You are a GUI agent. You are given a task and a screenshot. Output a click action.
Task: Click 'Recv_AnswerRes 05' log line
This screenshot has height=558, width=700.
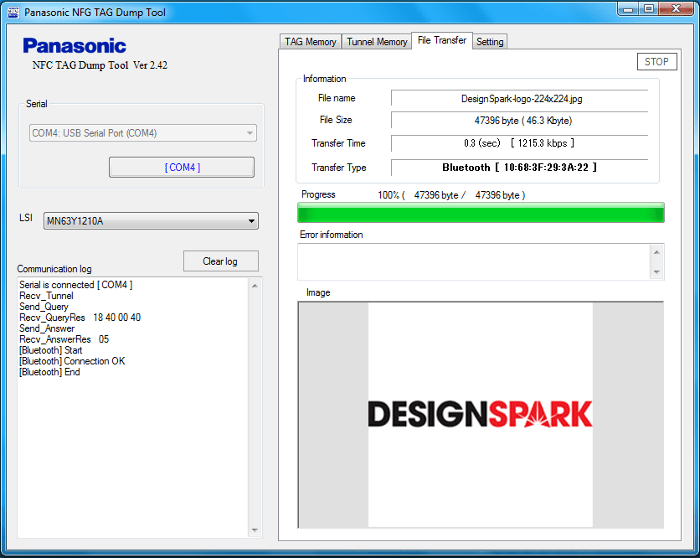(64, 339)
